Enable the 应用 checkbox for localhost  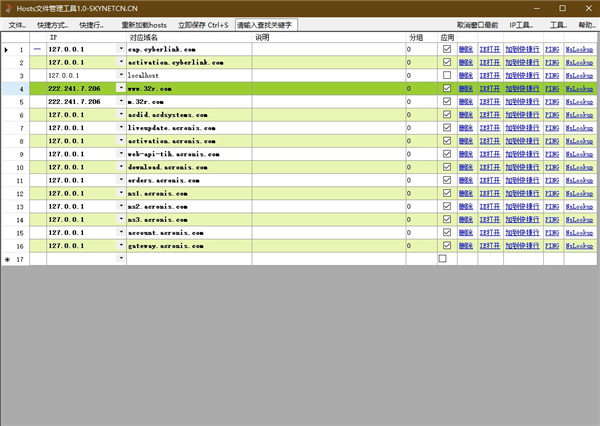446,75
